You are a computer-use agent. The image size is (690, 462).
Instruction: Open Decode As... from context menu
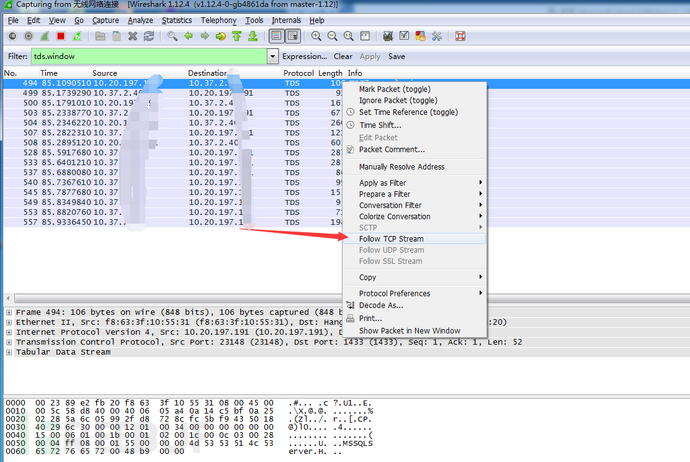[x=415, y=305]
